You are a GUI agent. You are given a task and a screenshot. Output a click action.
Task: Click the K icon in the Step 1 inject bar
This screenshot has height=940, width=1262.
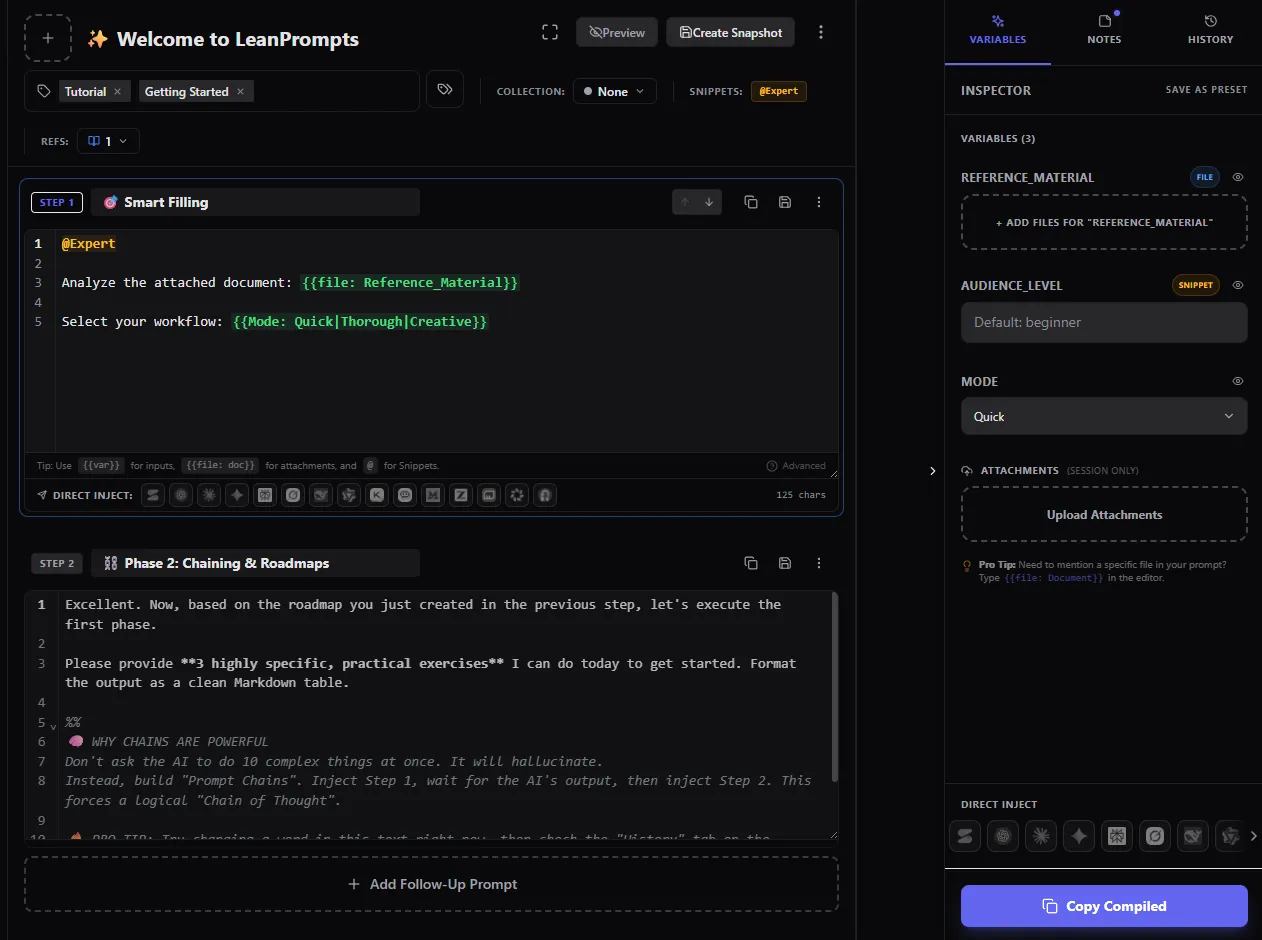point(377,494)
